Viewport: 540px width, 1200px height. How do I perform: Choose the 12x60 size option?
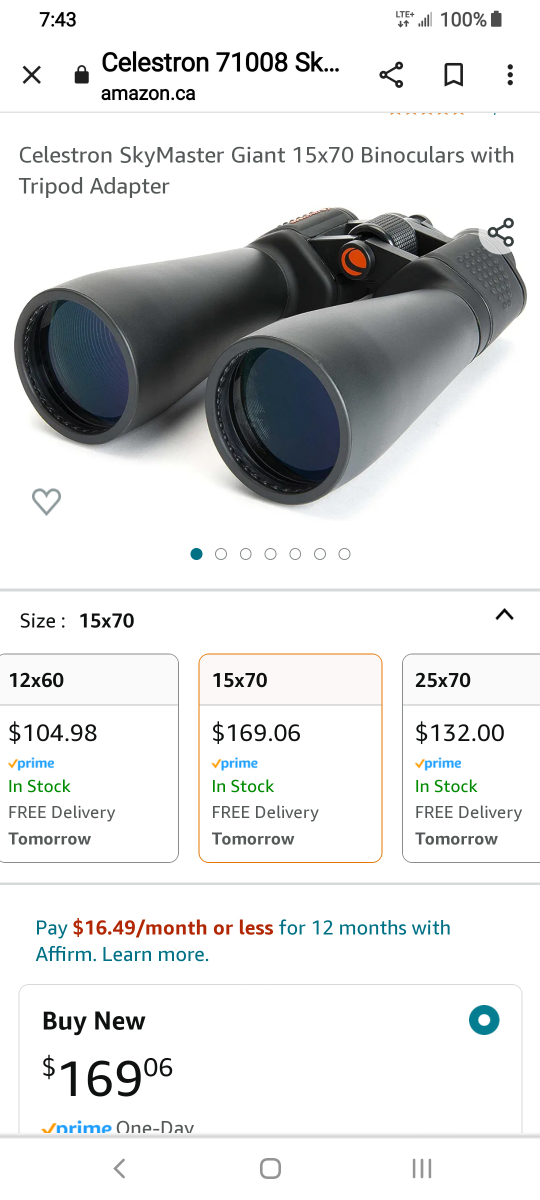89,758
